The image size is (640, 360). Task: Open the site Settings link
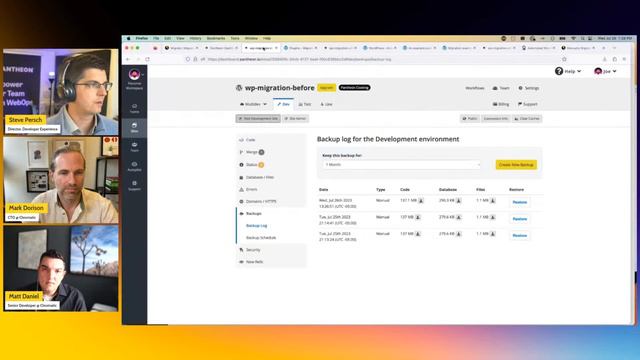pyautogui.click(x=529, y=88)
